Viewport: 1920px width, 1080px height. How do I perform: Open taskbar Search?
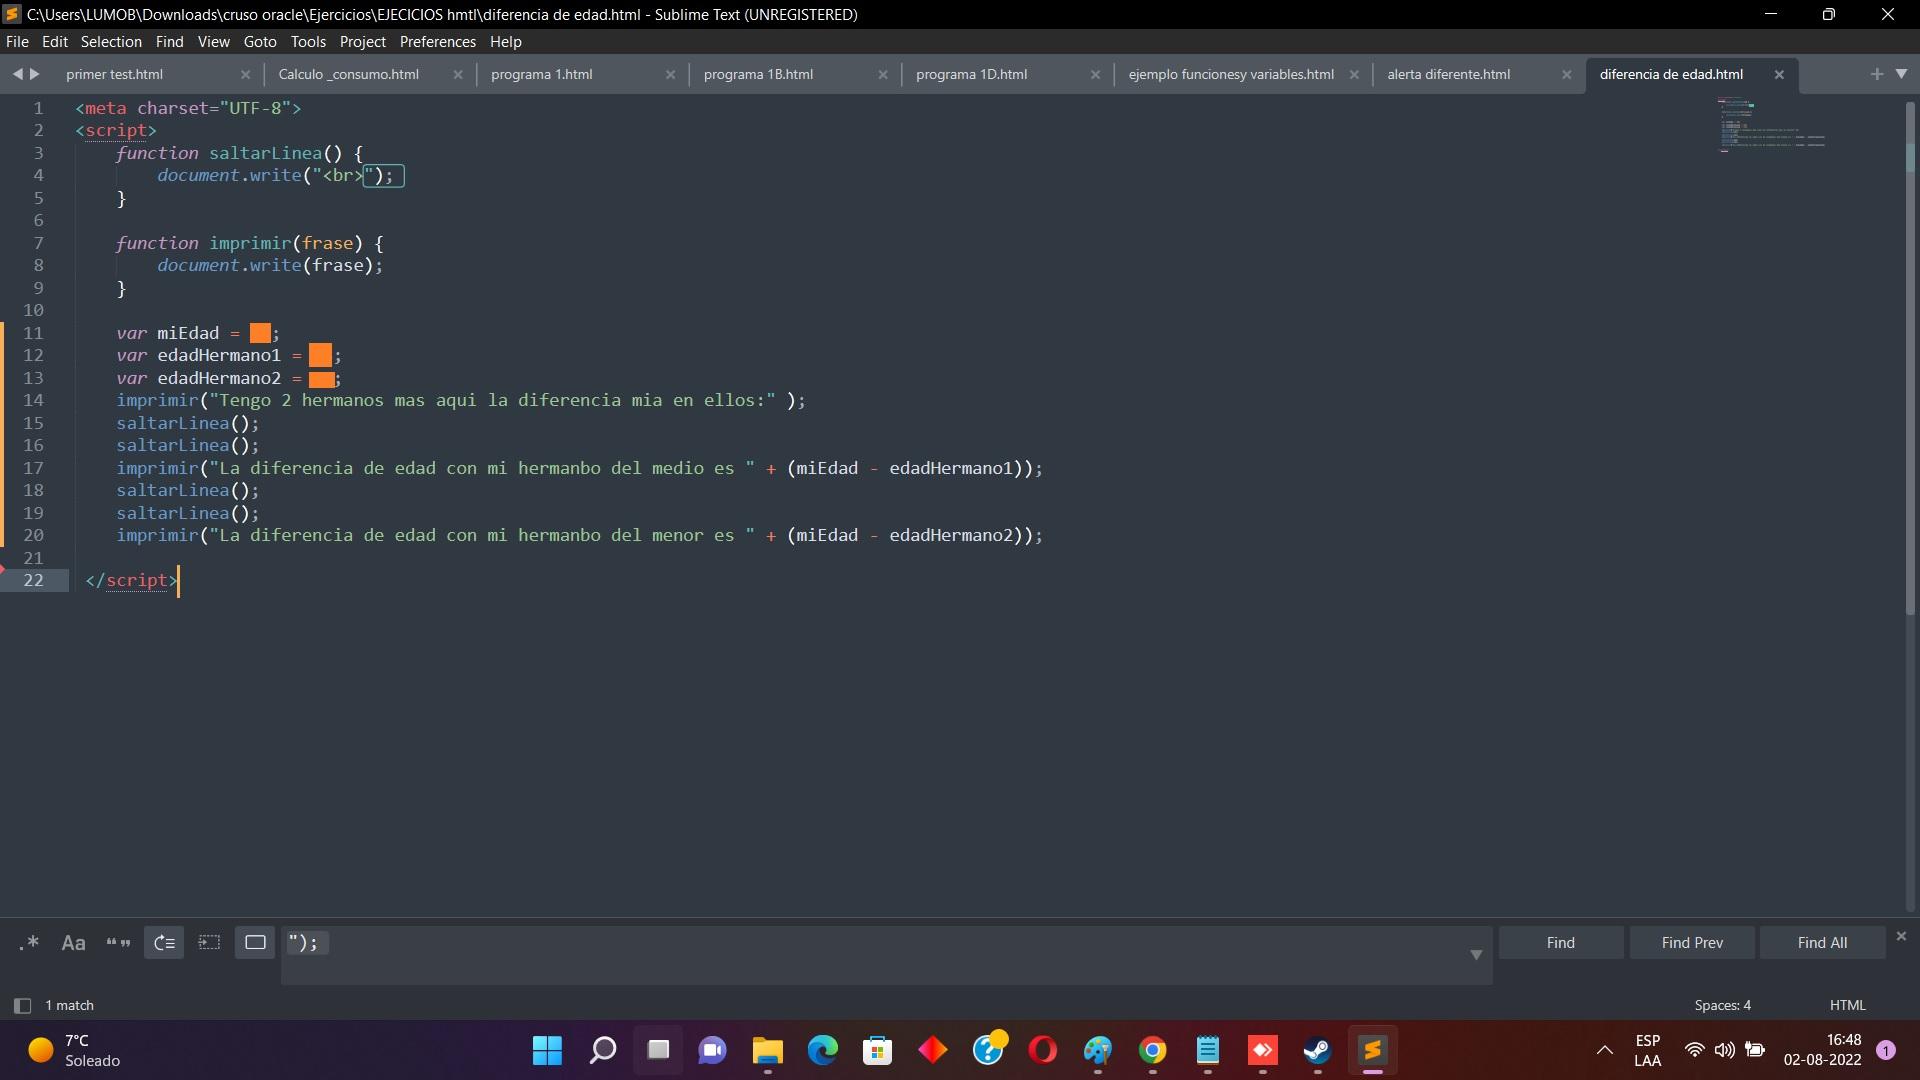(x=603, y=1050)
